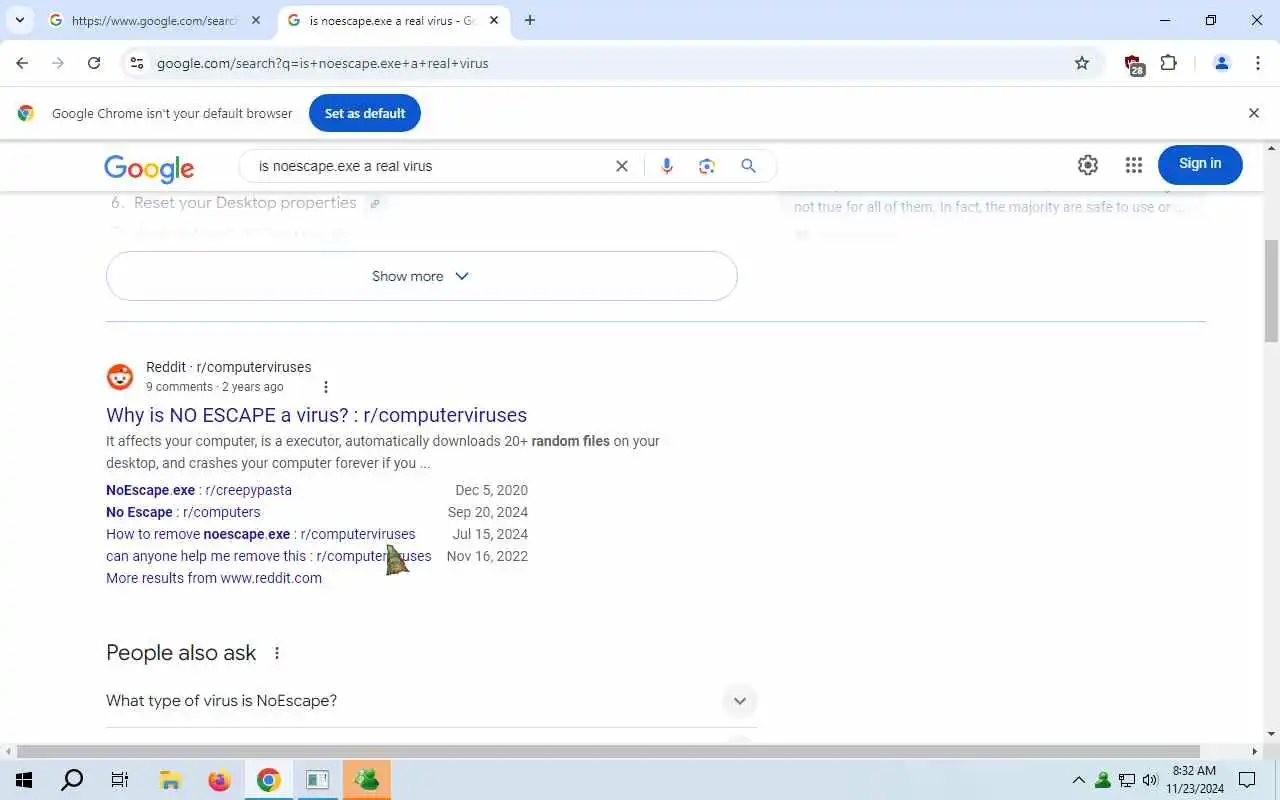Open the Windows Start menu

pos(24,780)
